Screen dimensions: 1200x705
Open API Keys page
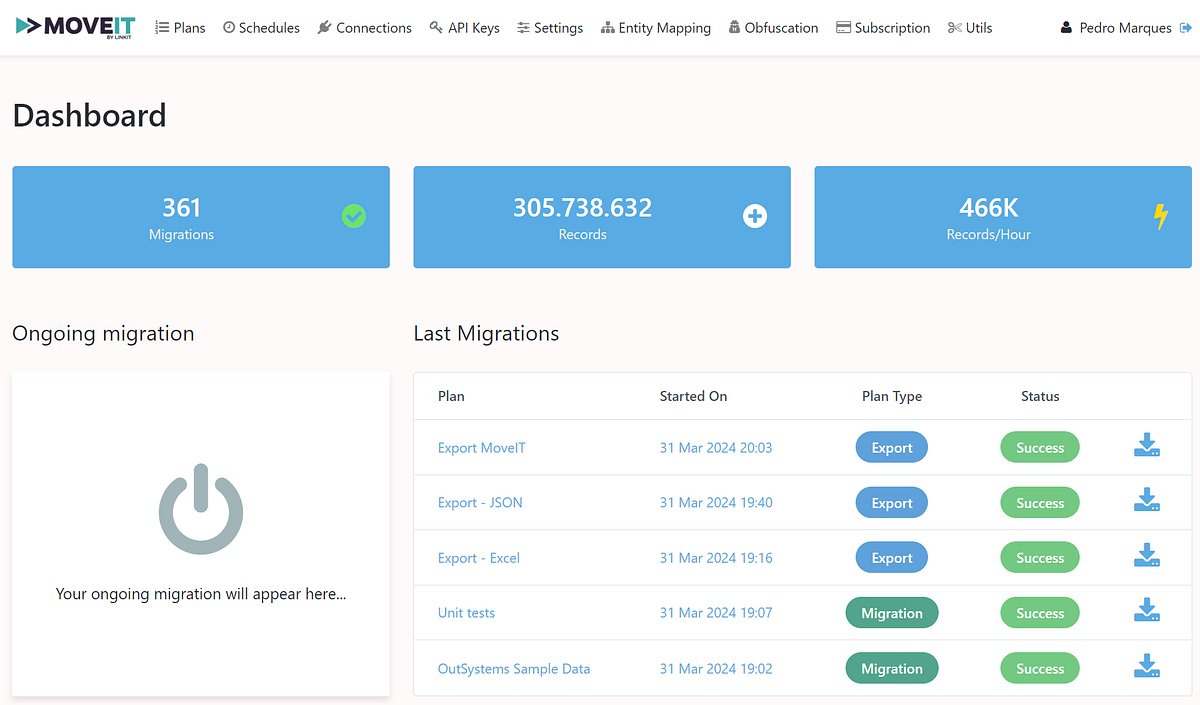pyautogui.click(x=464, y=28)
